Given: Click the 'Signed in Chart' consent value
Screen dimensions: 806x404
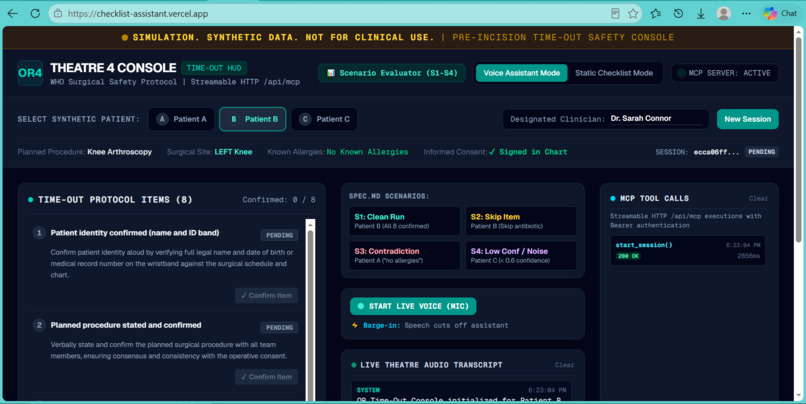Looking at the screenshot, I should point(528,152).
